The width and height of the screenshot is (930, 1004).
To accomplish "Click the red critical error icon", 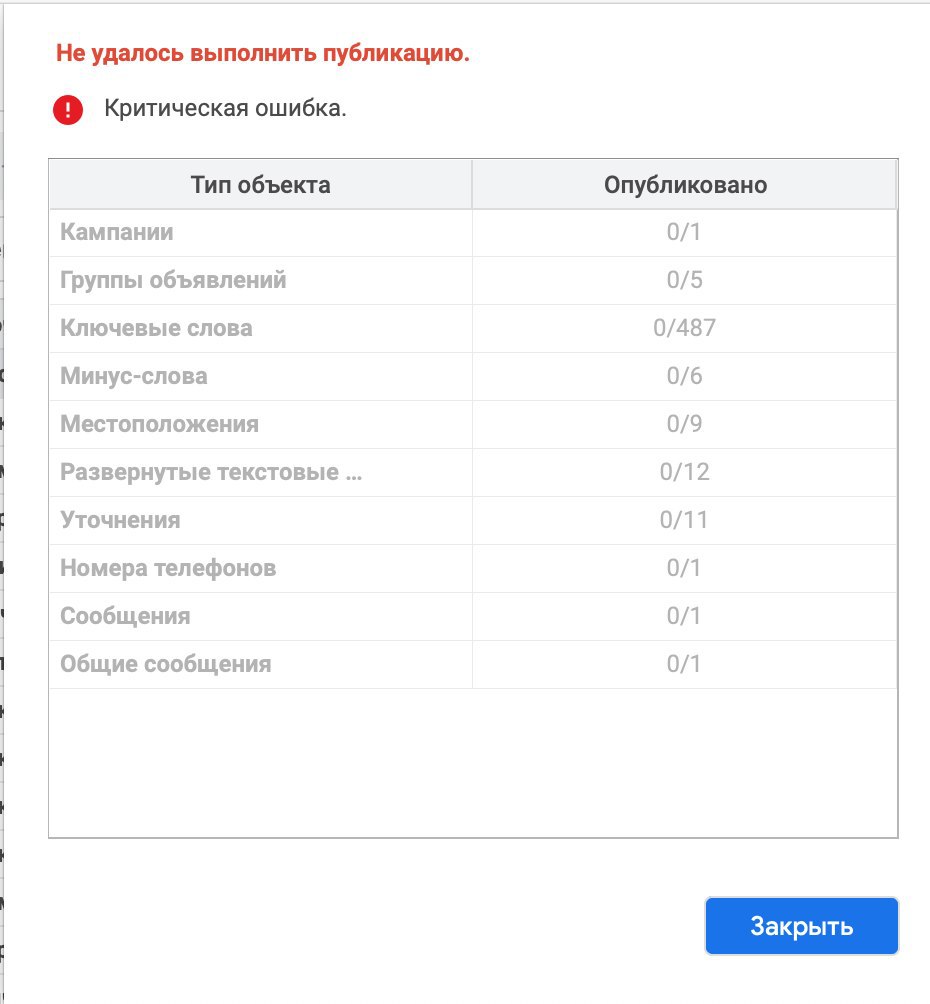I will tap(68, 109).
